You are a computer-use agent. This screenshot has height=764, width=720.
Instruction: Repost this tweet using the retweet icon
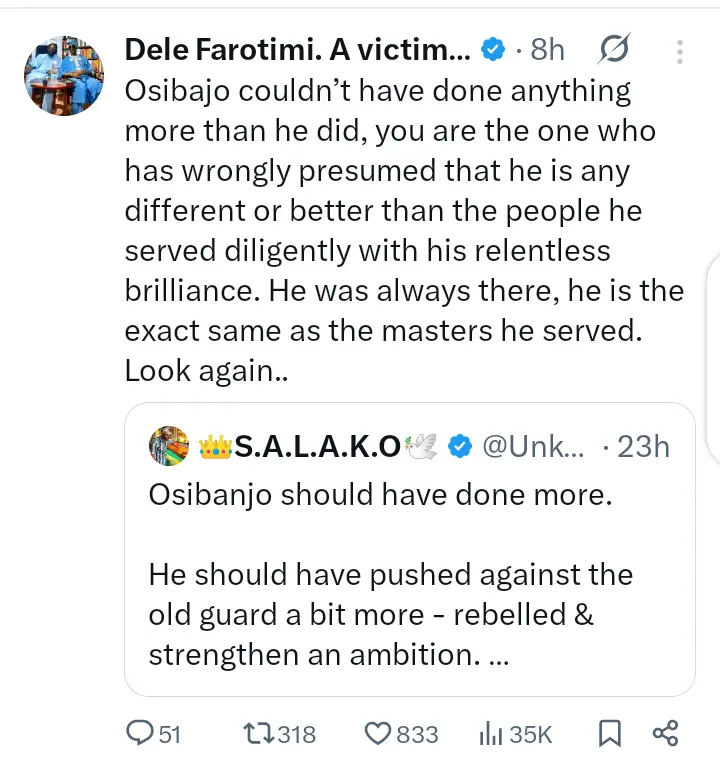click(x=257, y=734)
